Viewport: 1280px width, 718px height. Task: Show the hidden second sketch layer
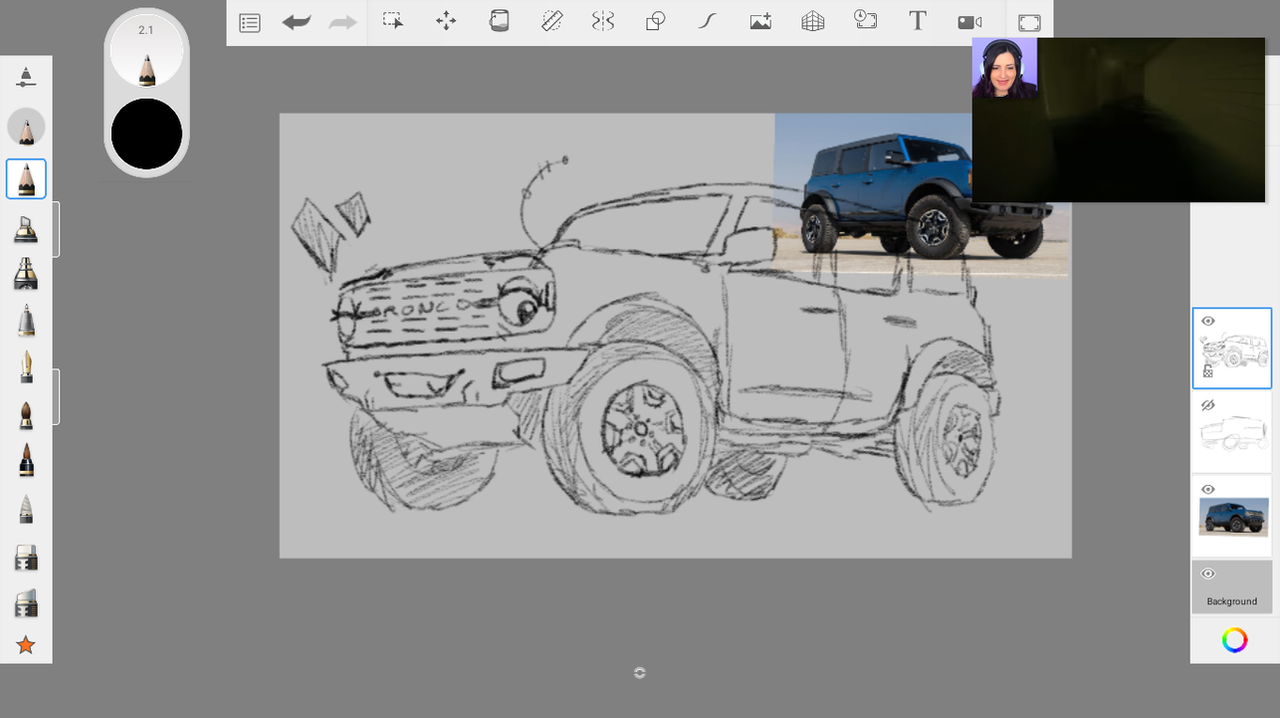point(1208,405)
